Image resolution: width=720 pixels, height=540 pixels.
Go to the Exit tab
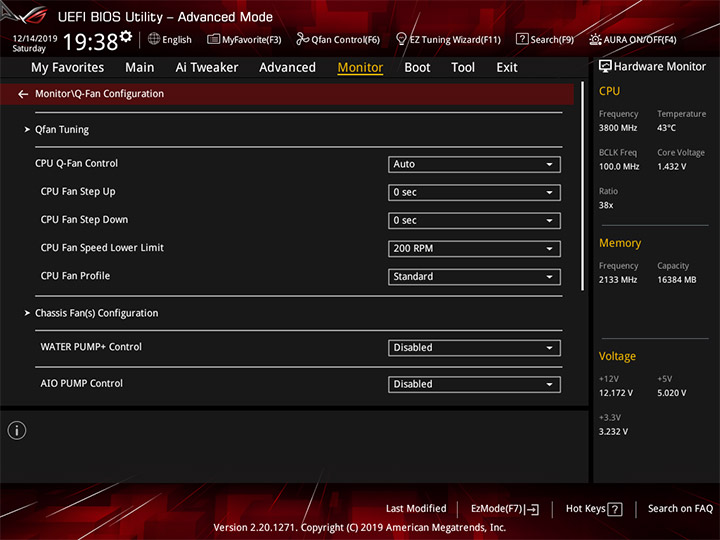click(507, 68)
